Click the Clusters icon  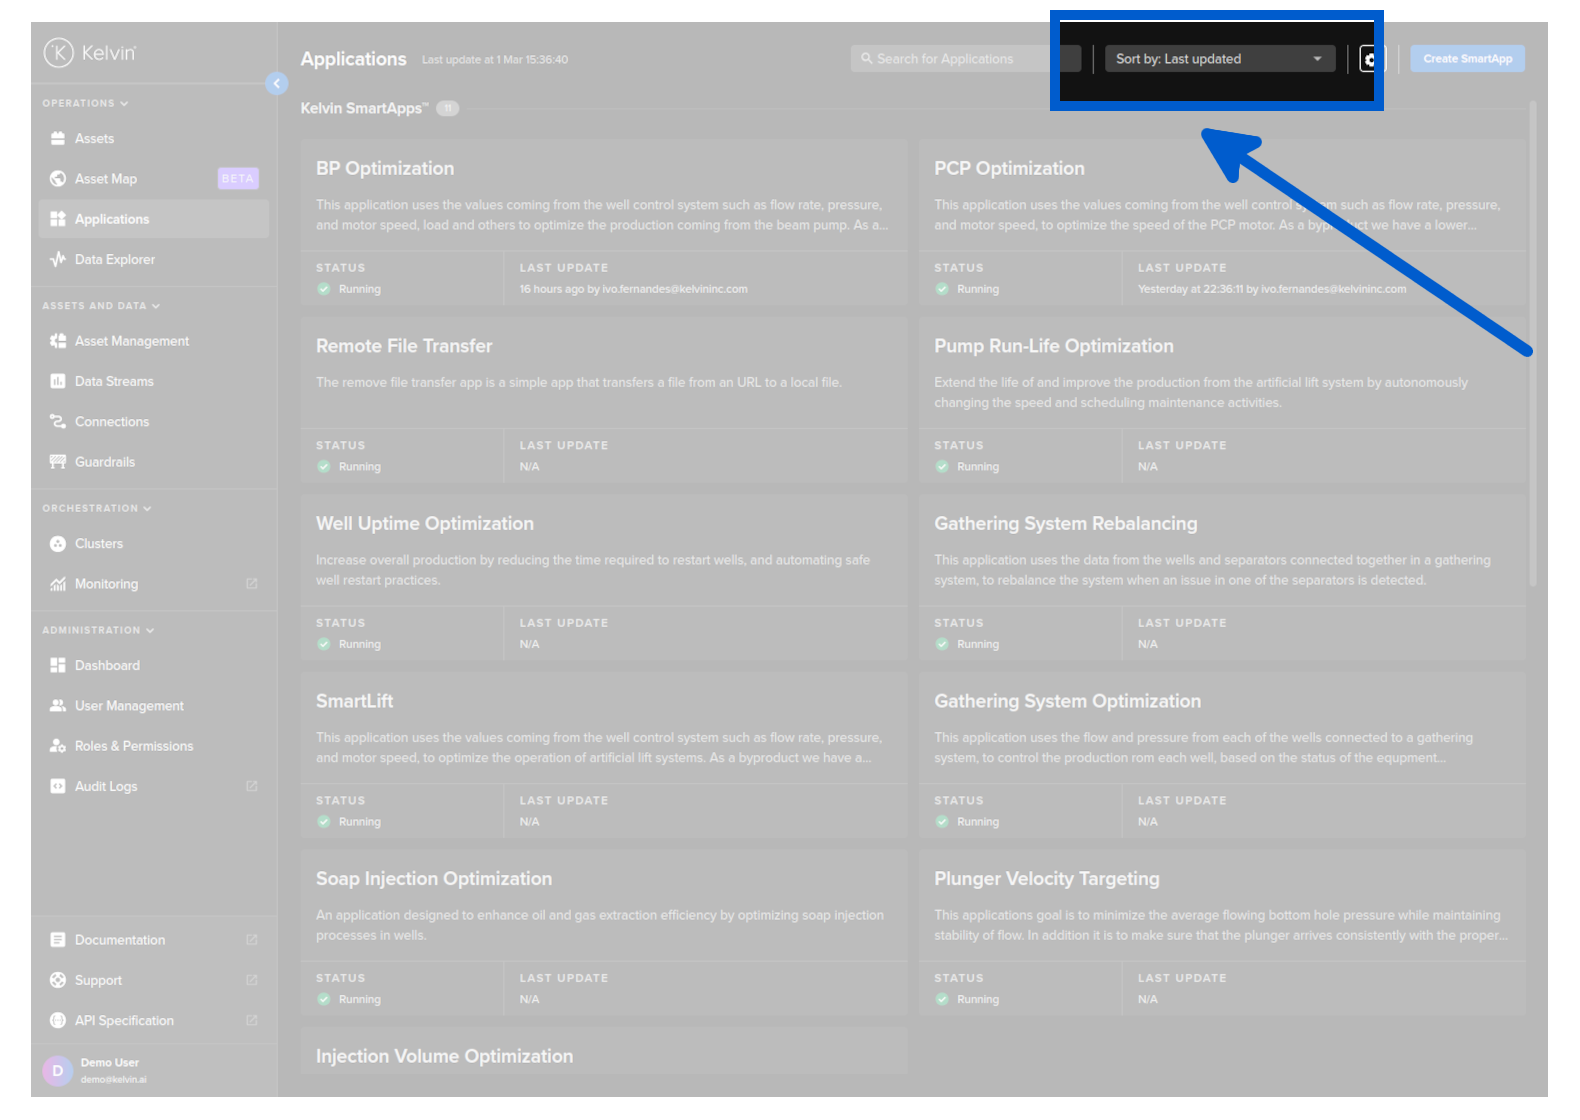(x=58, y=544)
